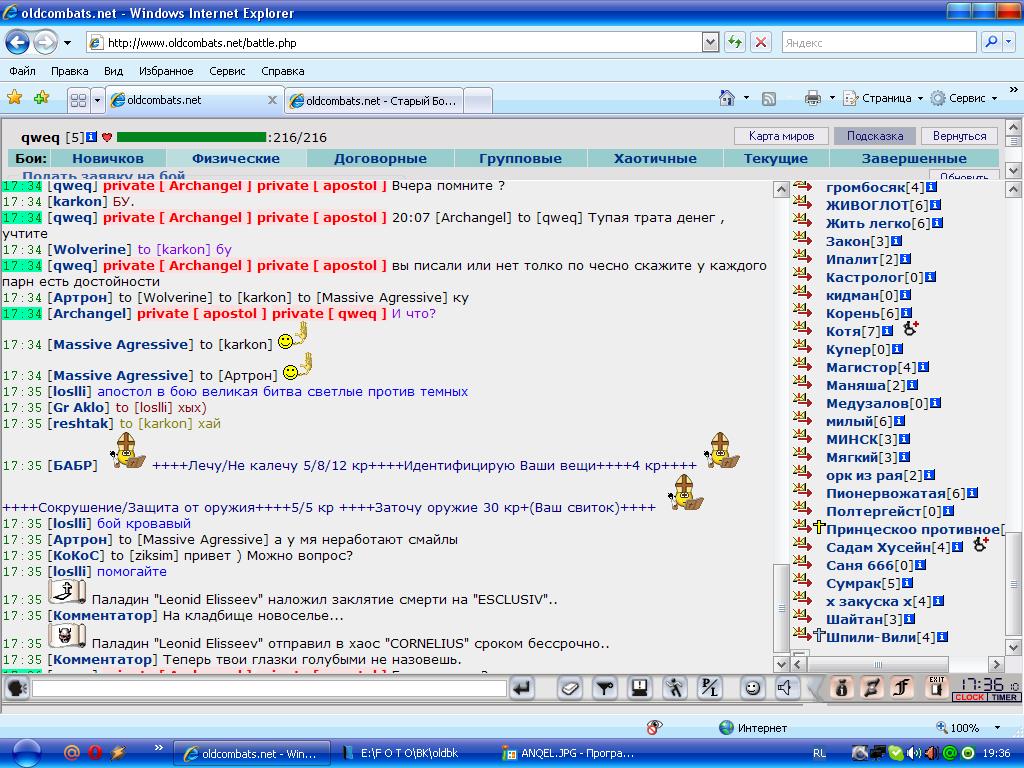Image resolution: width=1024 pixels, height=768 pixels.
Task: Click the eraser icon to clear chat
Action: point(569,688)
